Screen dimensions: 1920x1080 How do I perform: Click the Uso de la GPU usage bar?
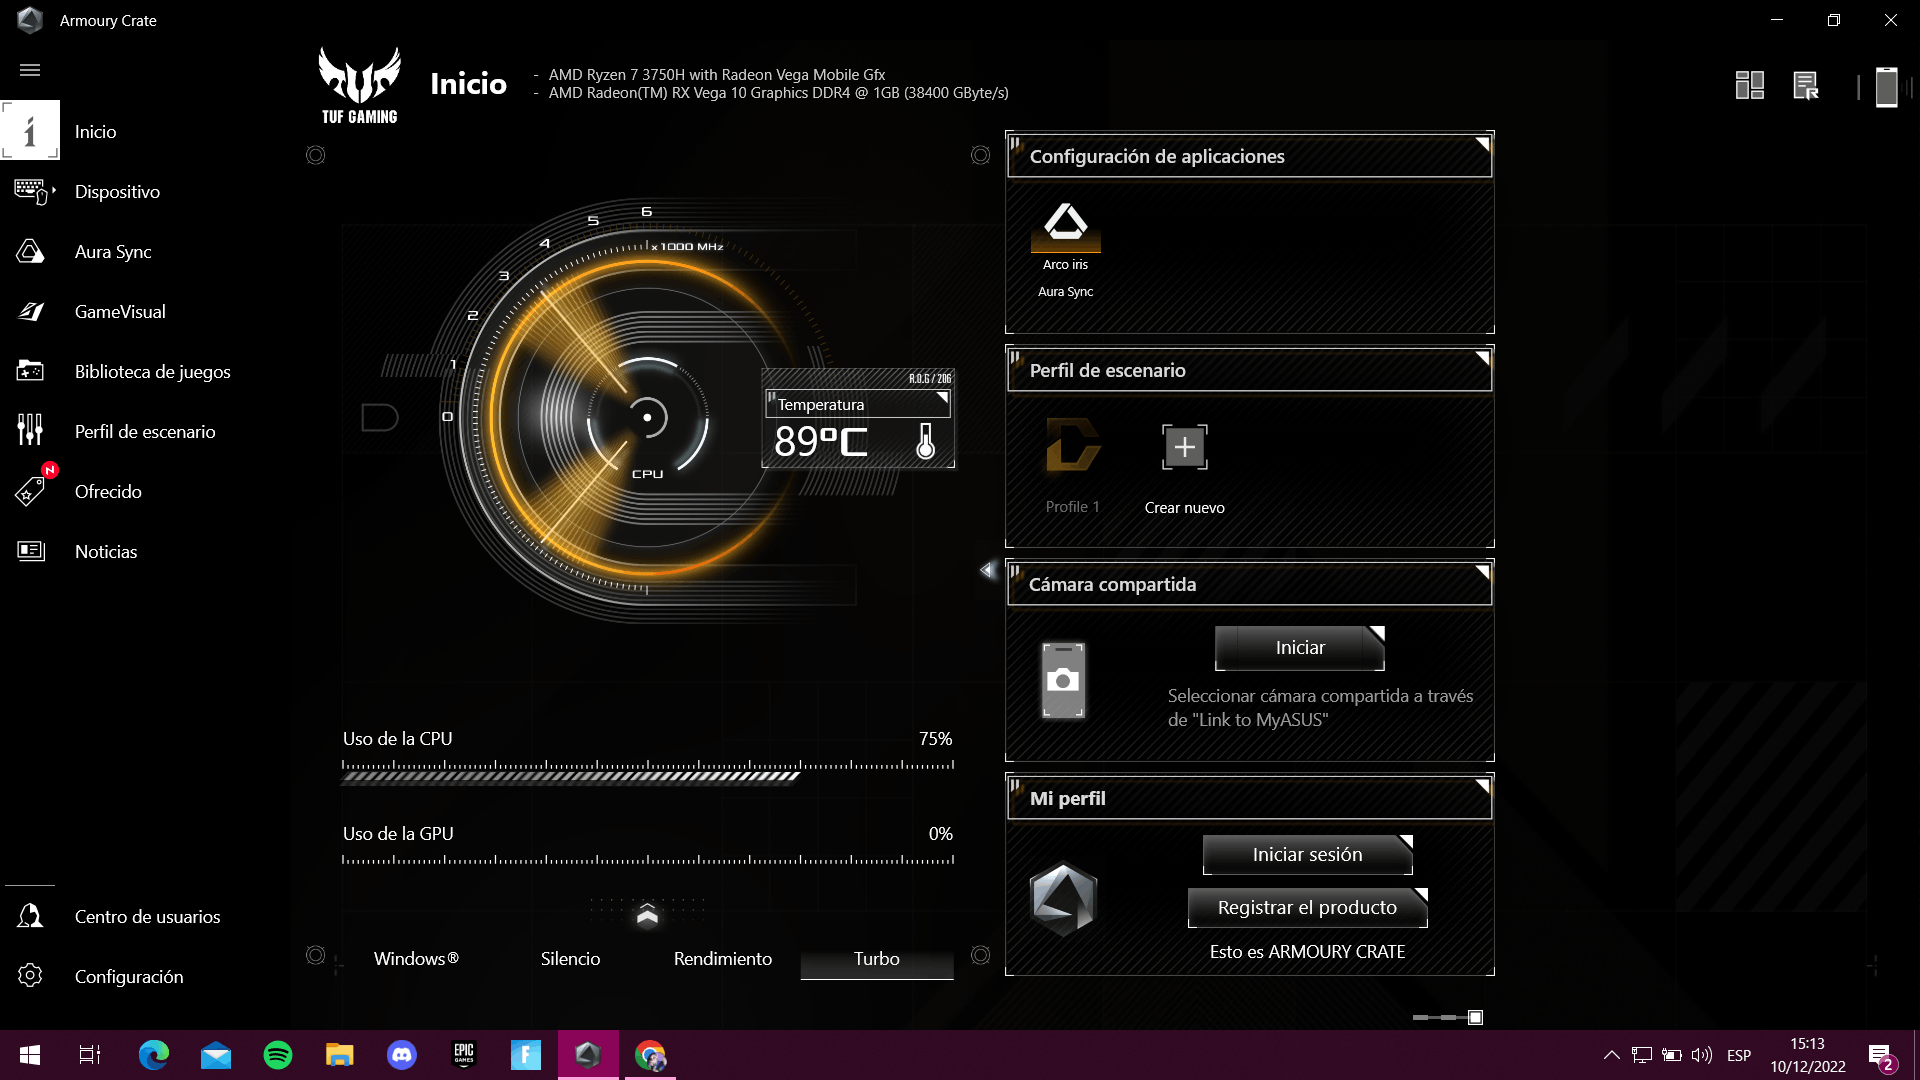click(648, 860)
